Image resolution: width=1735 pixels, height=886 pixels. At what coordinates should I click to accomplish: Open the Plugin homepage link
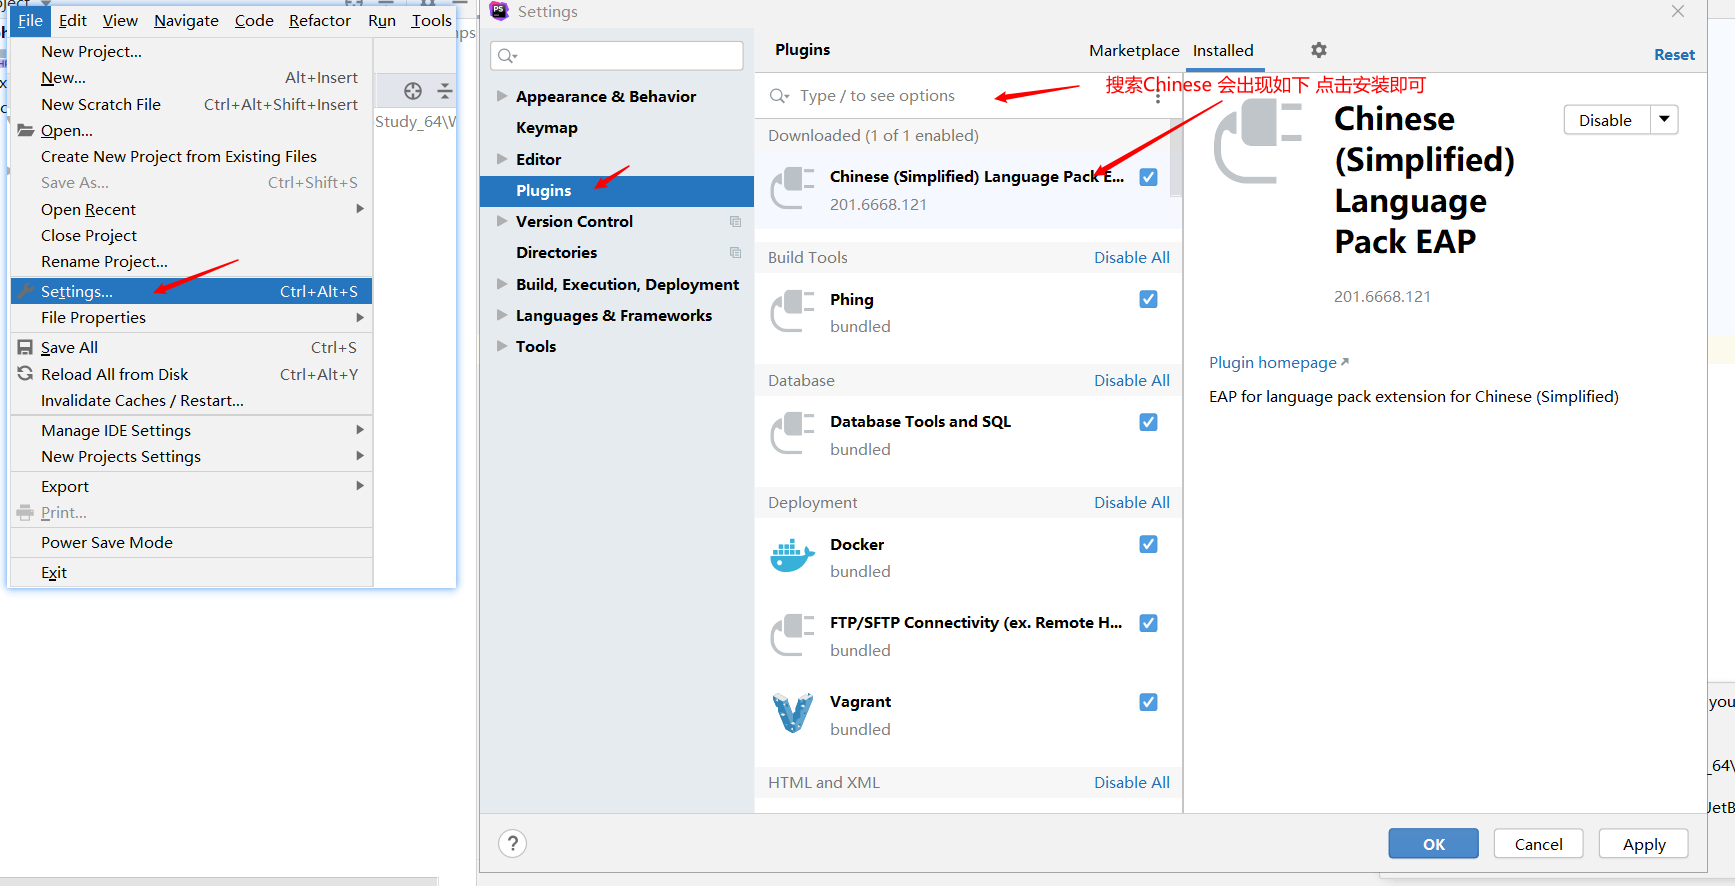click(x=1278, y=362)
